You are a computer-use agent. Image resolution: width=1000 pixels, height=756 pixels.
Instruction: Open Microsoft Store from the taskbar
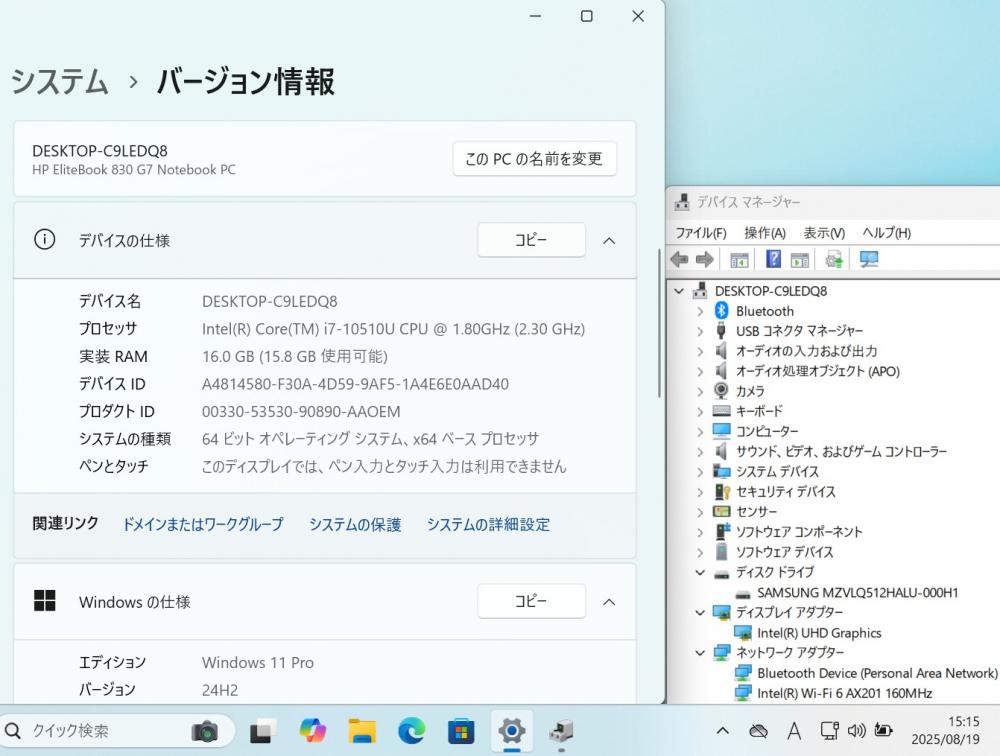point(461,731)
